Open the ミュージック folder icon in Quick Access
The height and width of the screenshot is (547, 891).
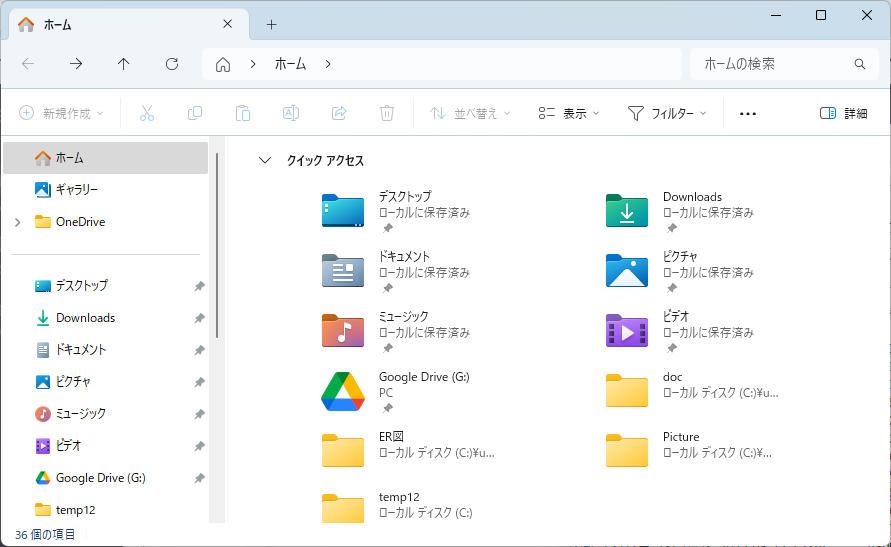pyautogui.click(x=343, y=331)
